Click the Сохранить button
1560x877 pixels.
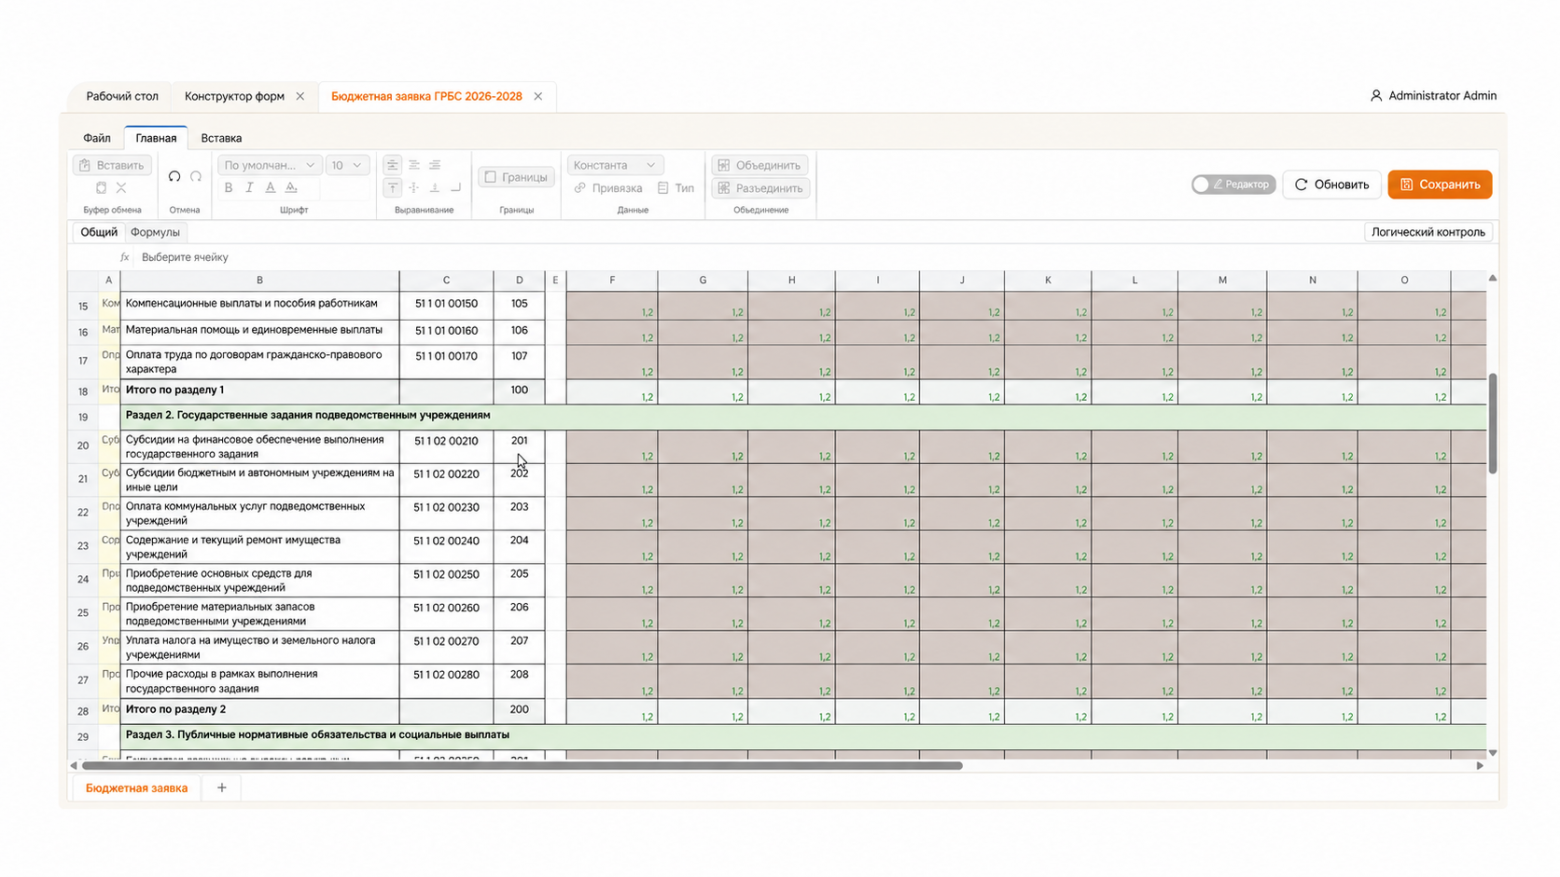(x=1440, y=184)
